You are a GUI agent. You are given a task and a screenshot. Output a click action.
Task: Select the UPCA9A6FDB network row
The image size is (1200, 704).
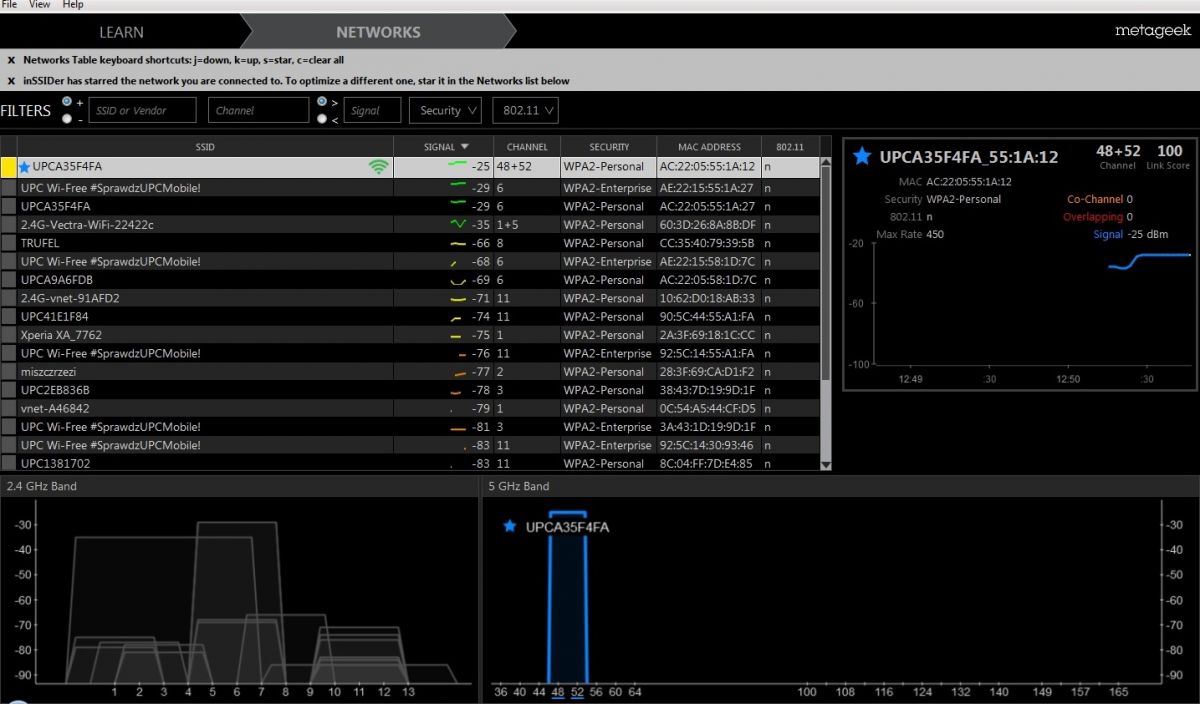click(410, 280)
